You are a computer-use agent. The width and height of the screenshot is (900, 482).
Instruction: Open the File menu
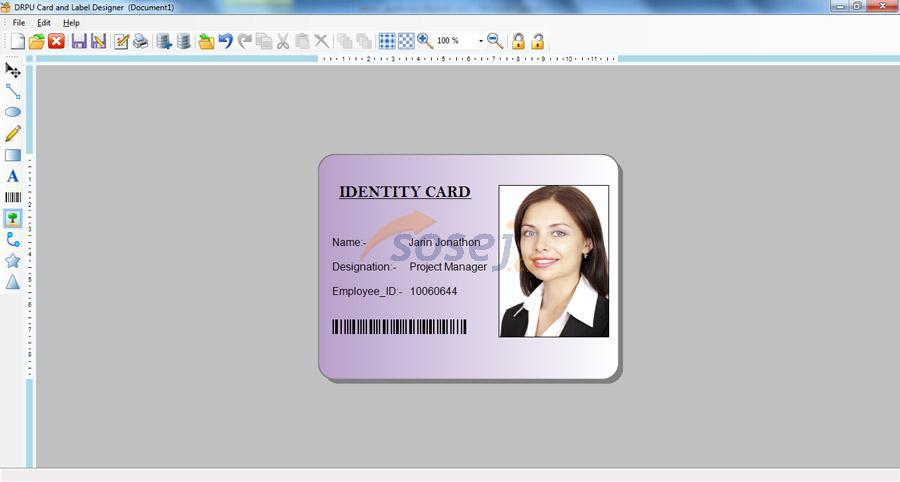(x=19, y=23)
